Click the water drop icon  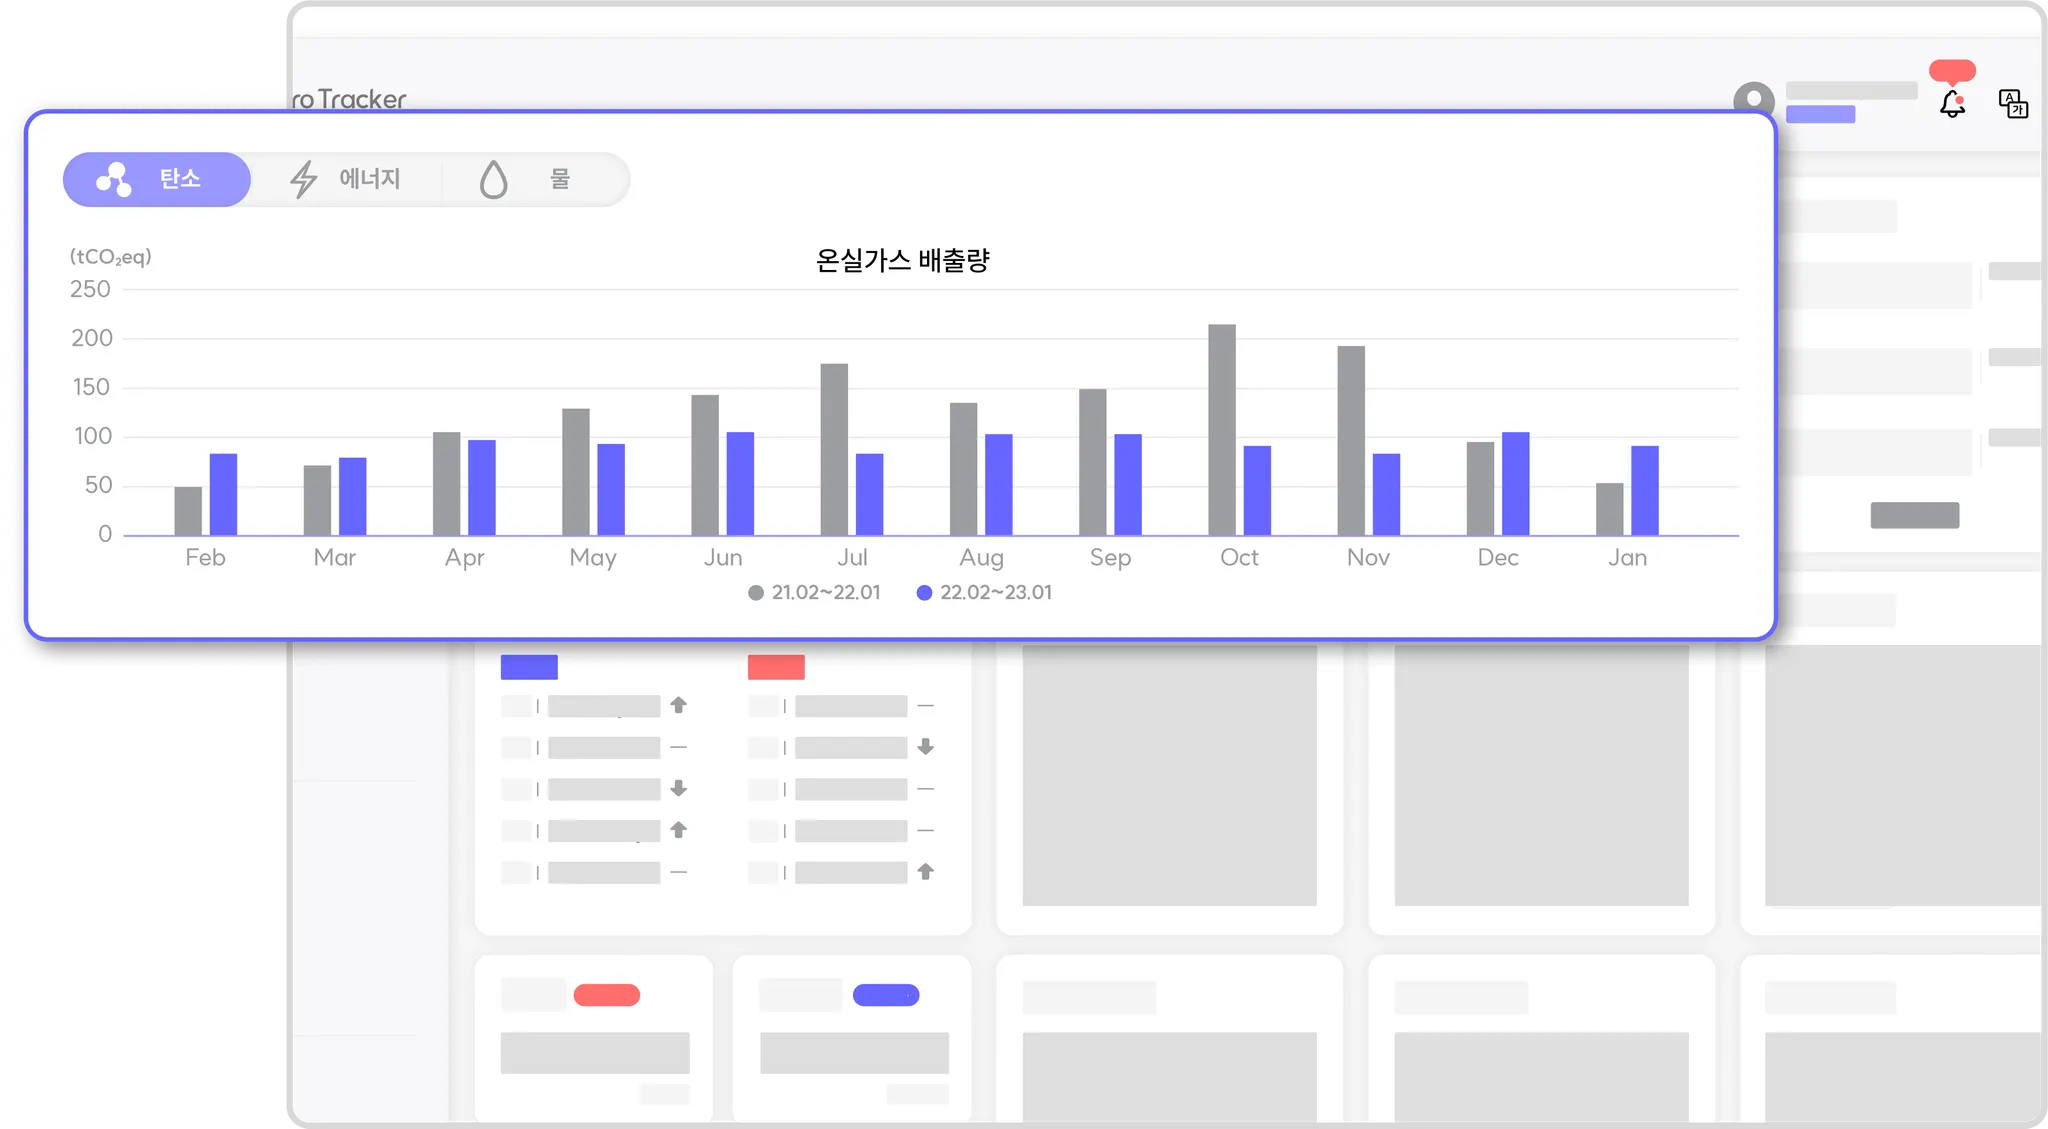pos(493,180)
